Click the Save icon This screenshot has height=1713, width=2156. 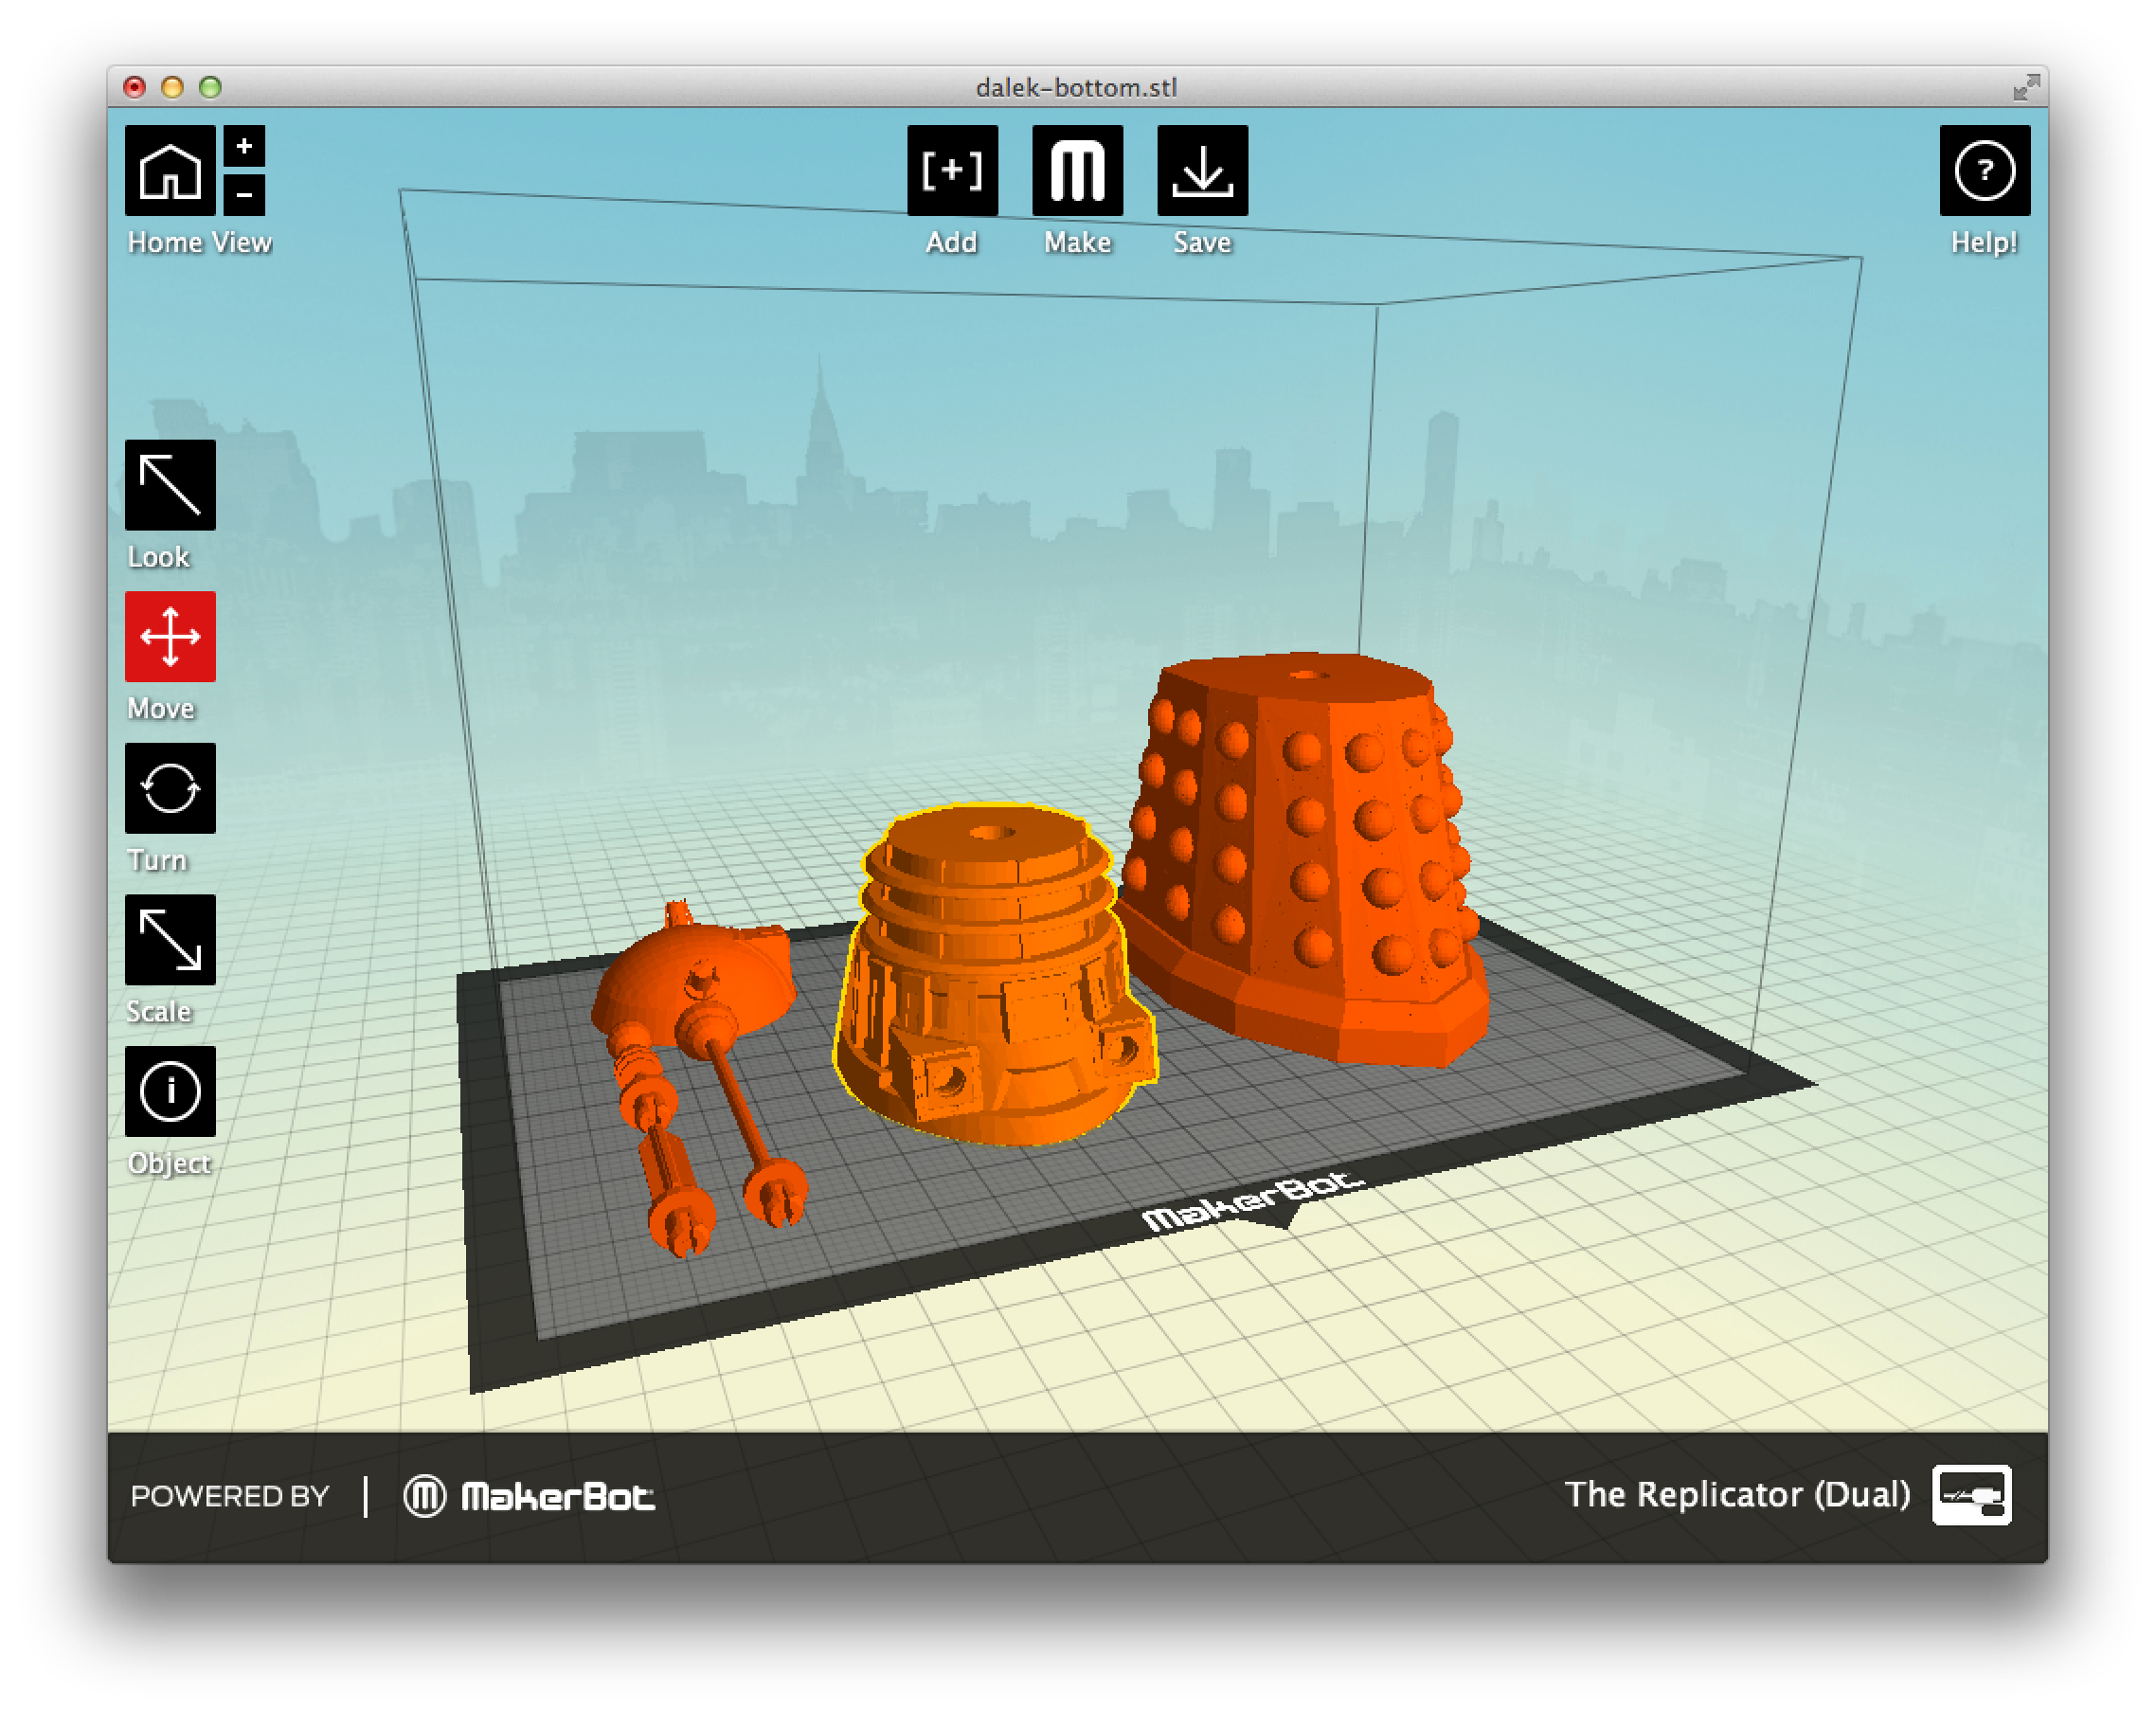(1202, 170)
